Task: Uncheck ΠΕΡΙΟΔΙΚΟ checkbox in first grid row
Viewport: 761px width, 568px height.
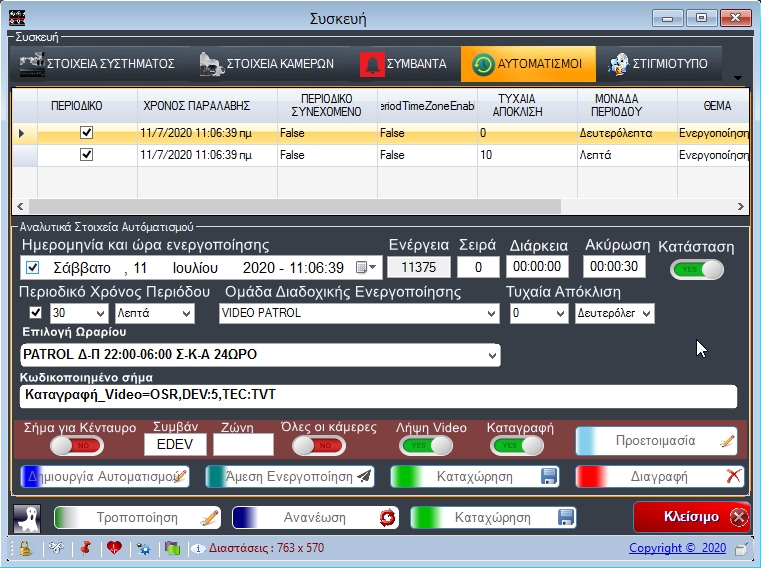Action: 86,132
